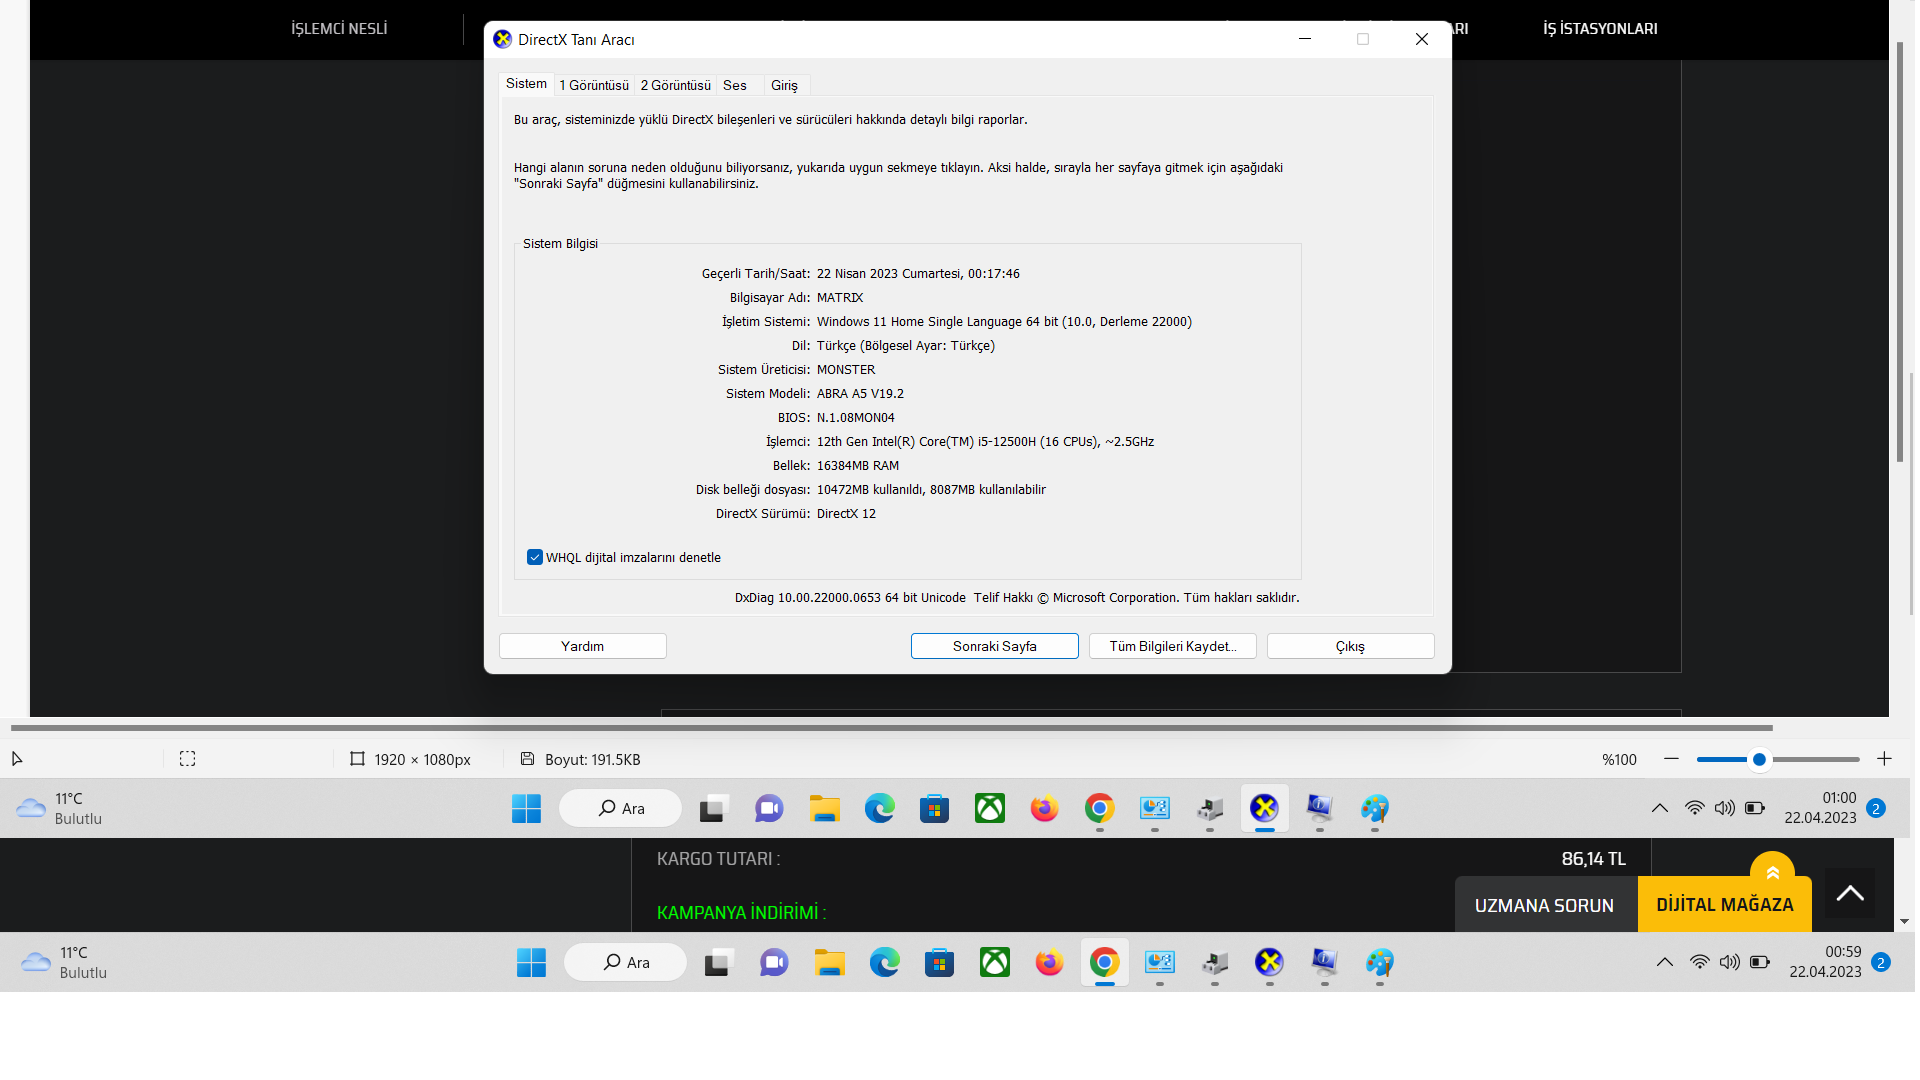Click the zoom out minus icon
The height and width of the screenshot is (1080, 1920).
pyautogui.click(x=1671, y=759)
